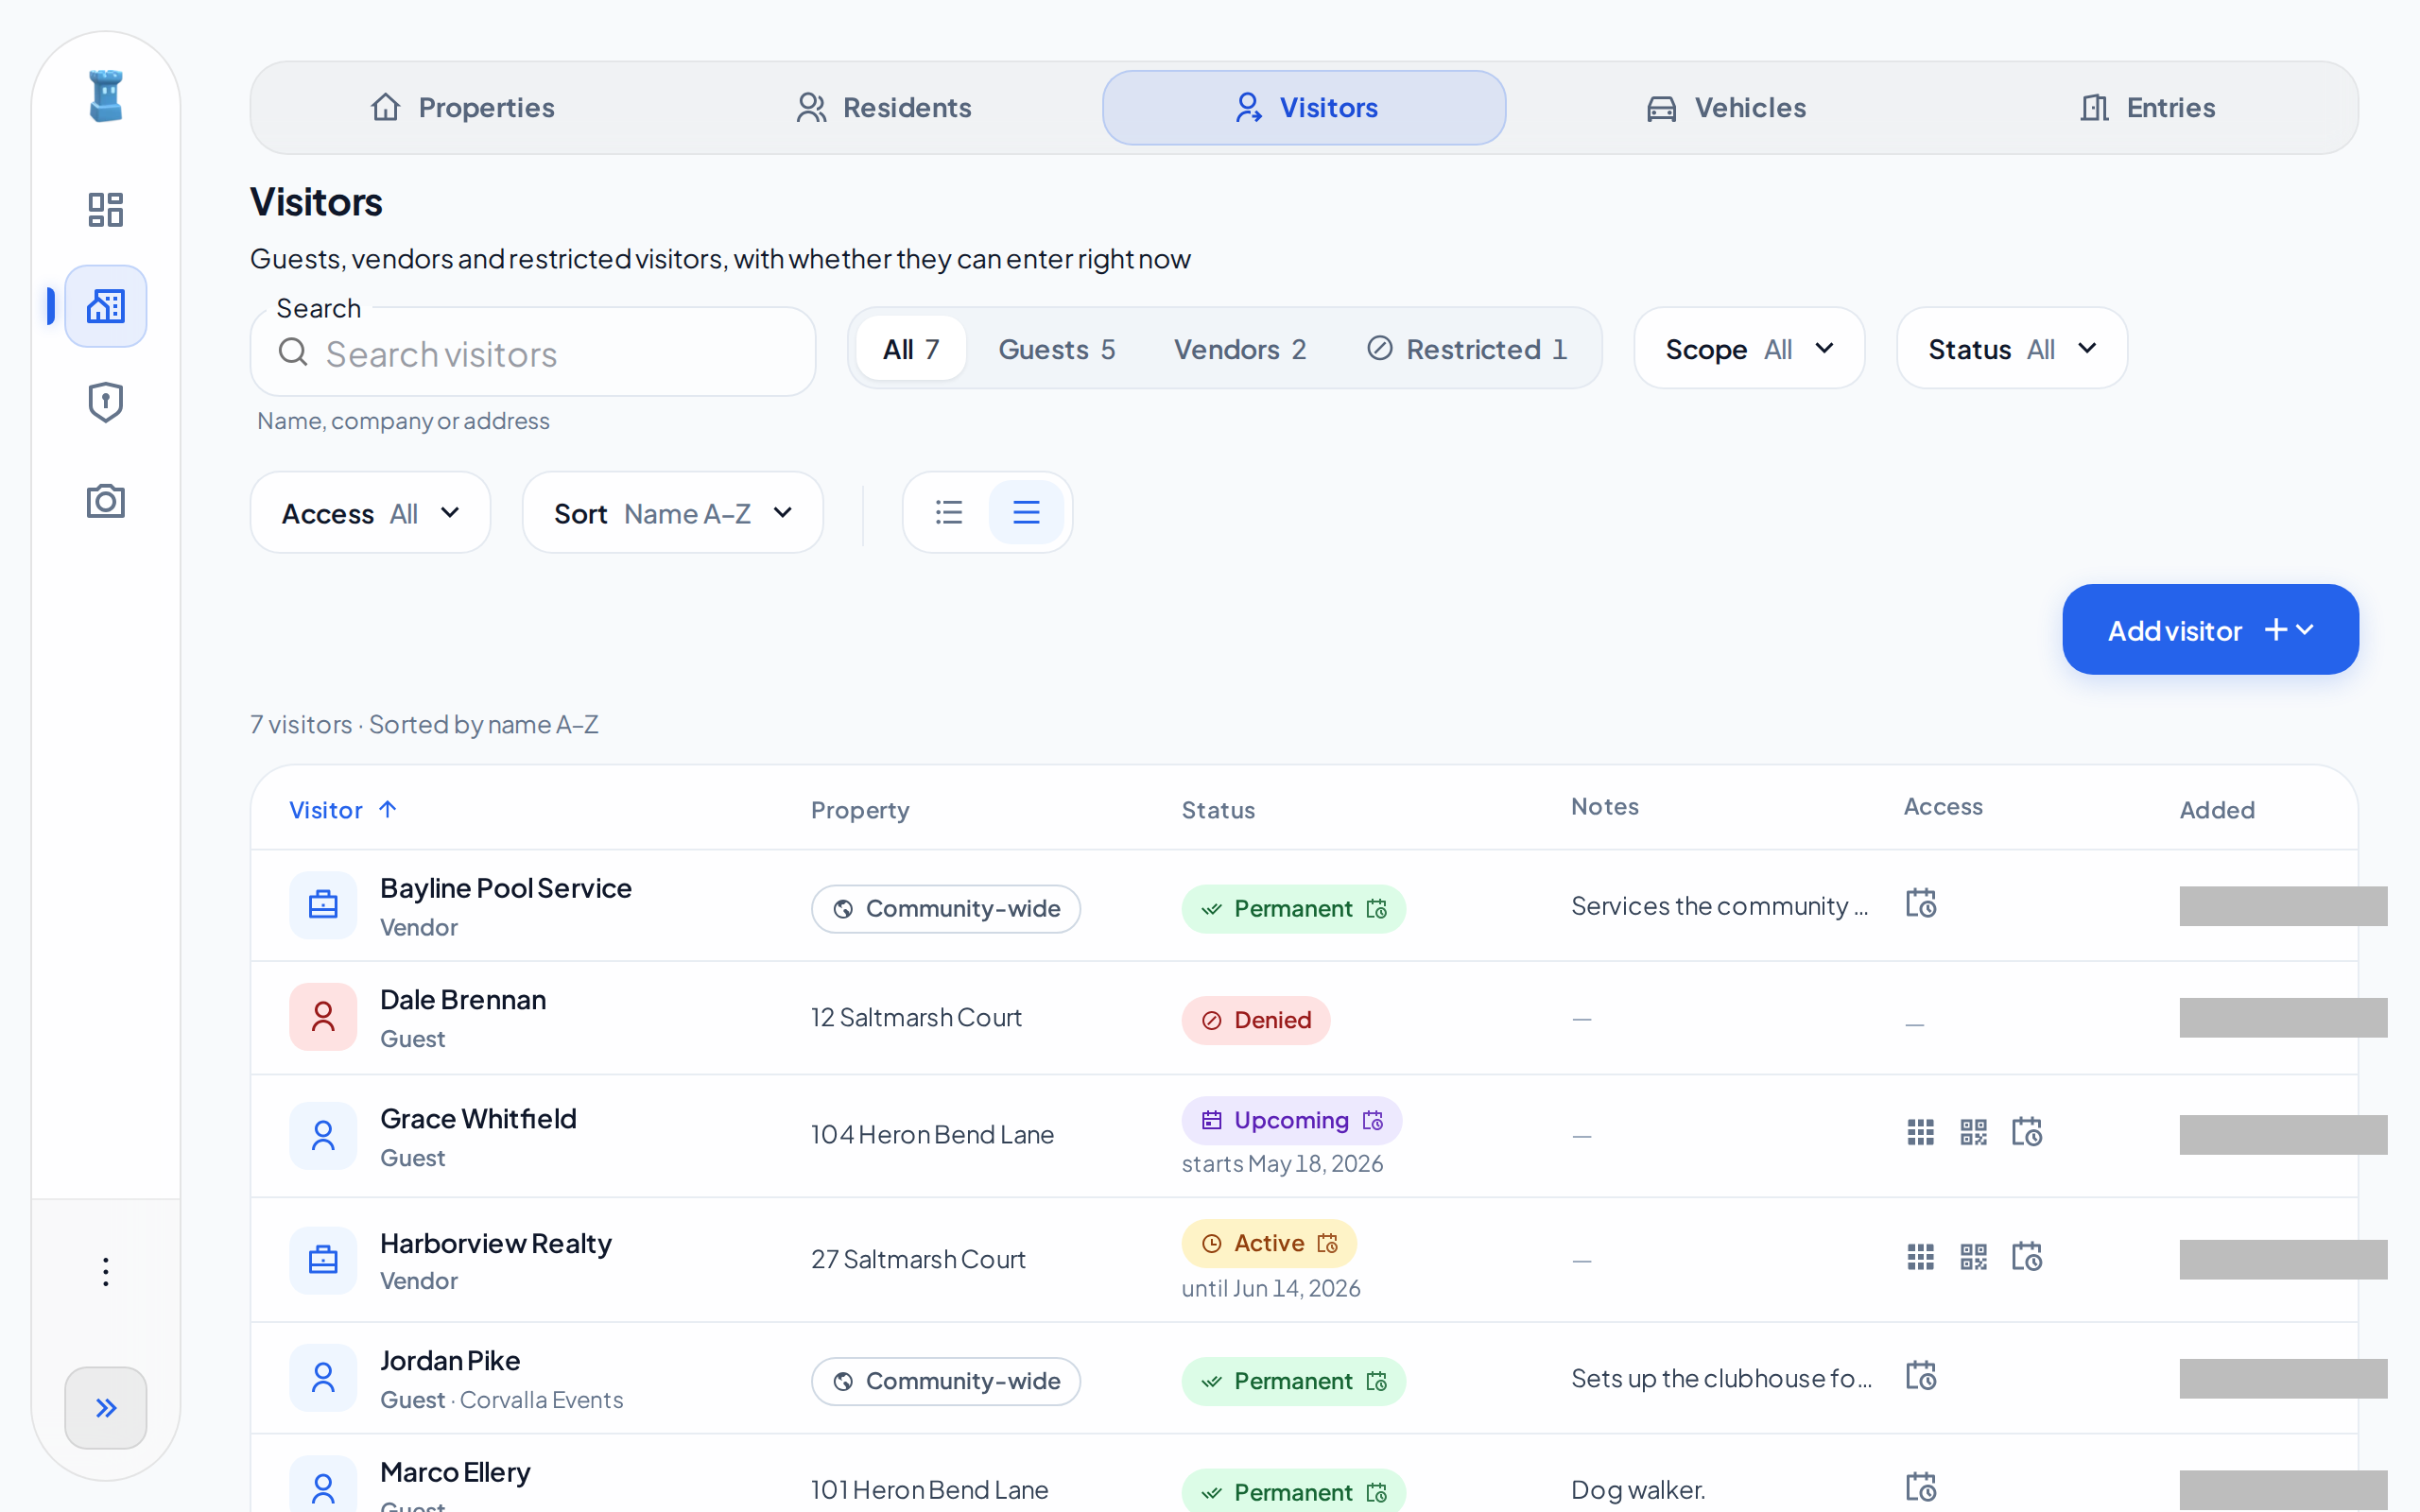
Task: Switch to comfortable rows view toggle
Action: coord(1026,512)
